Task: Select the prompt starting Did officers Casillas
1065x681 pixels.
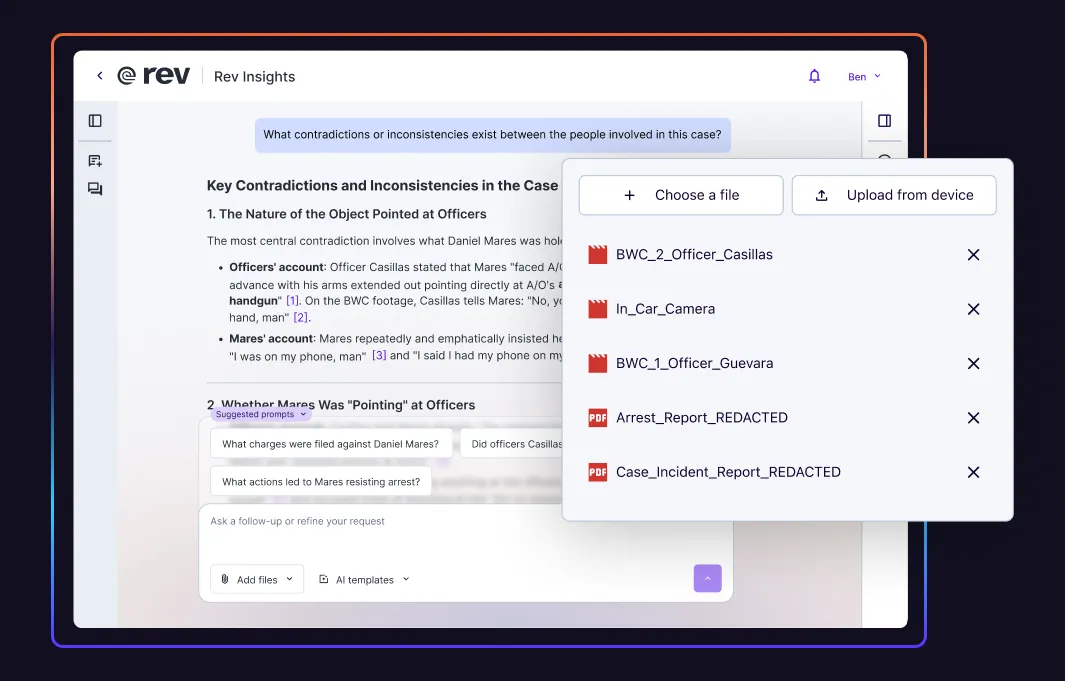Action: click(512, 444)
